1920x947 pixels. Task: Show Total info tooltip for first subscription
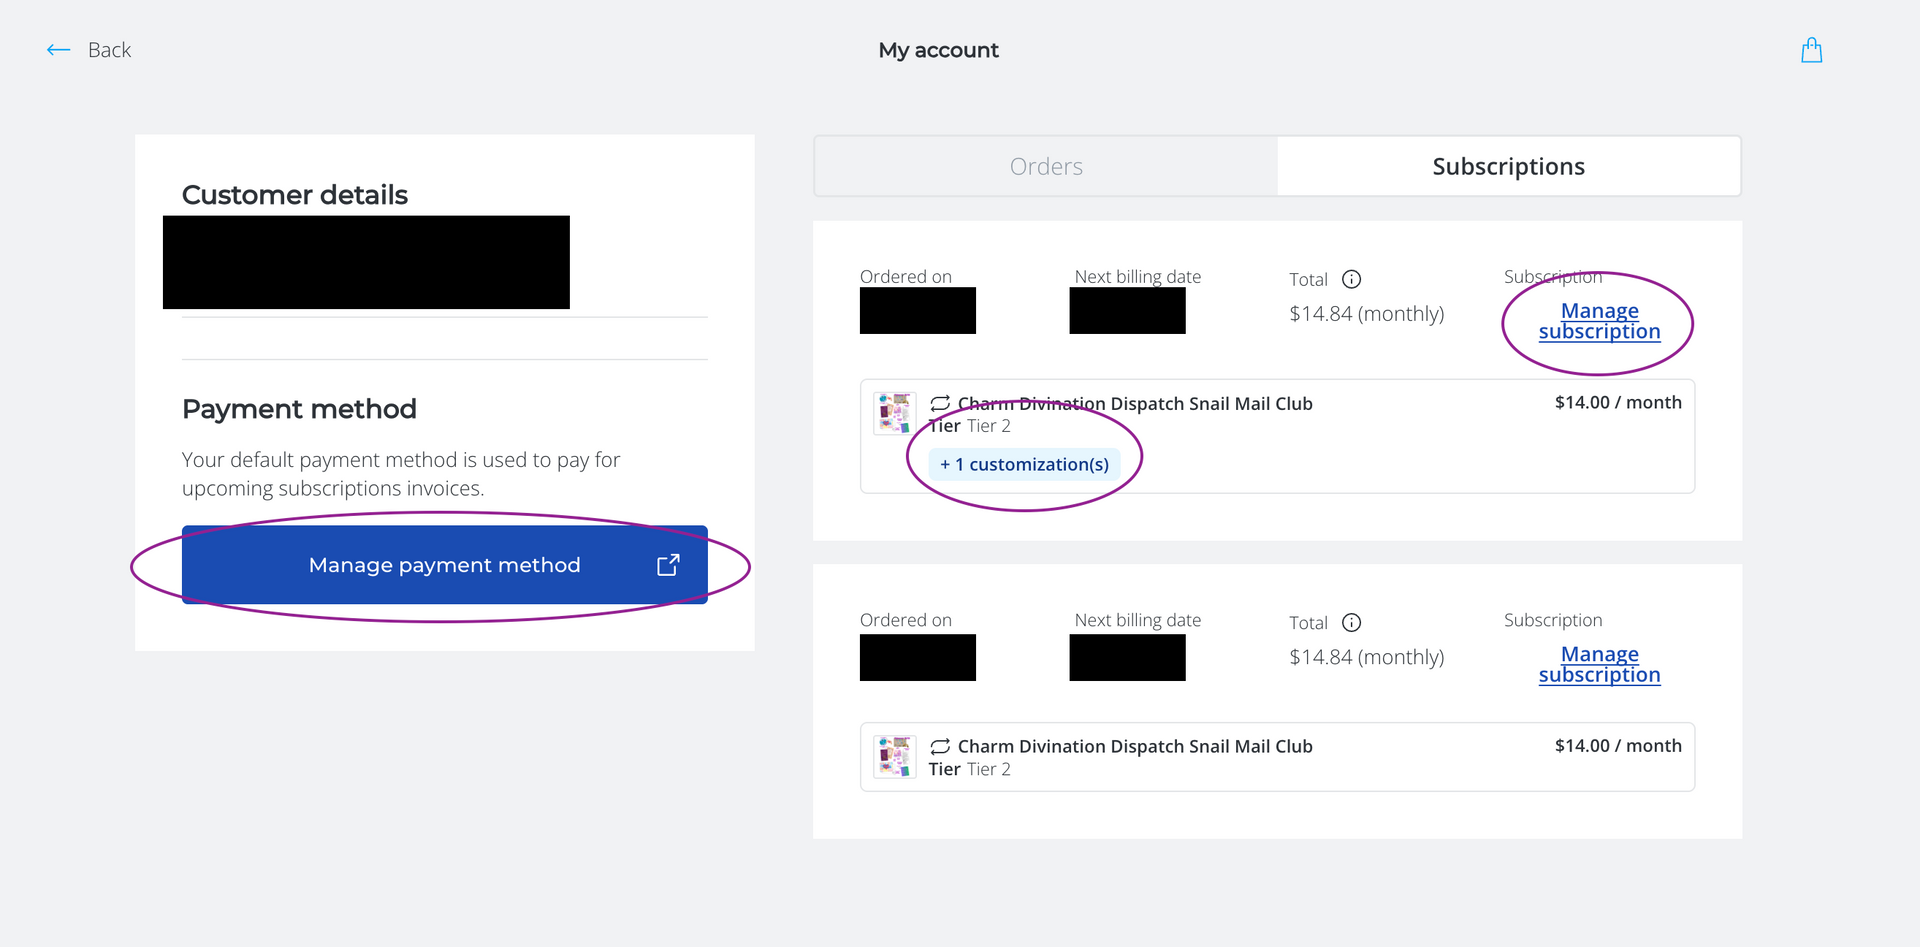click(1351, 279)
